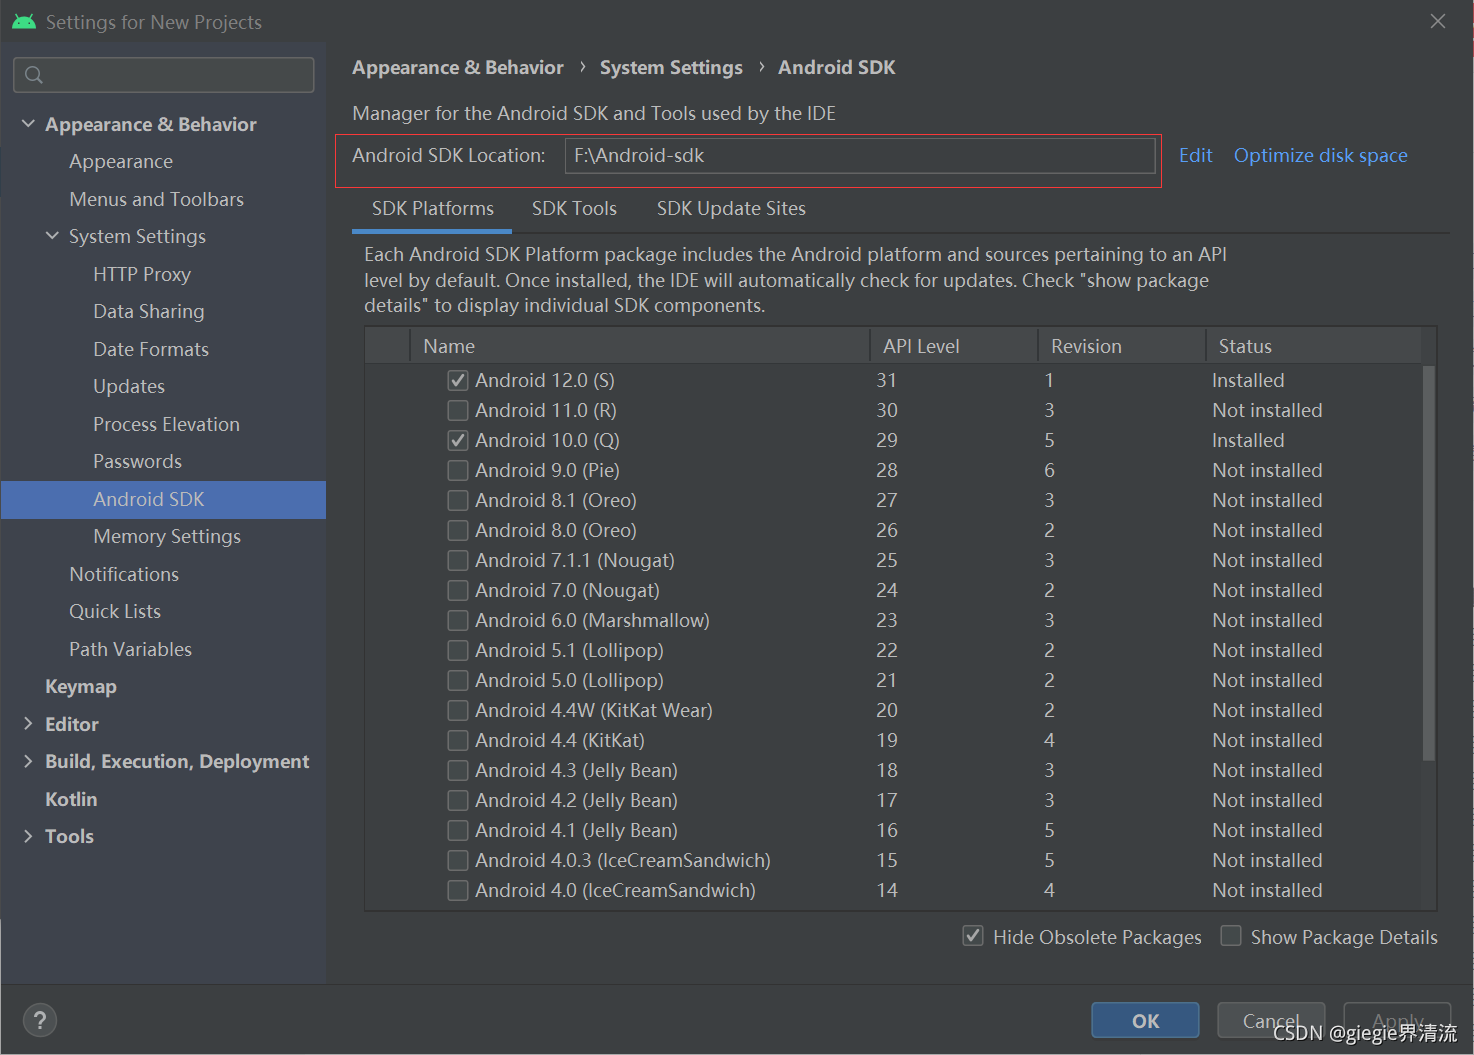Click Edit next to SDK Location

tap(1195, 156)
